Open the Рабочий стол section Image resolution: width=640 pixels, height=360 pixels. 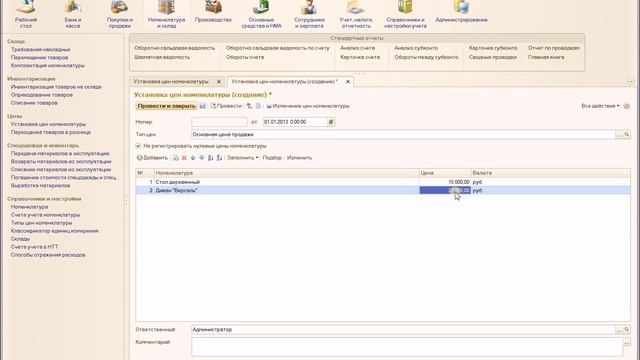pyautogui.click(x=26, y=15)
